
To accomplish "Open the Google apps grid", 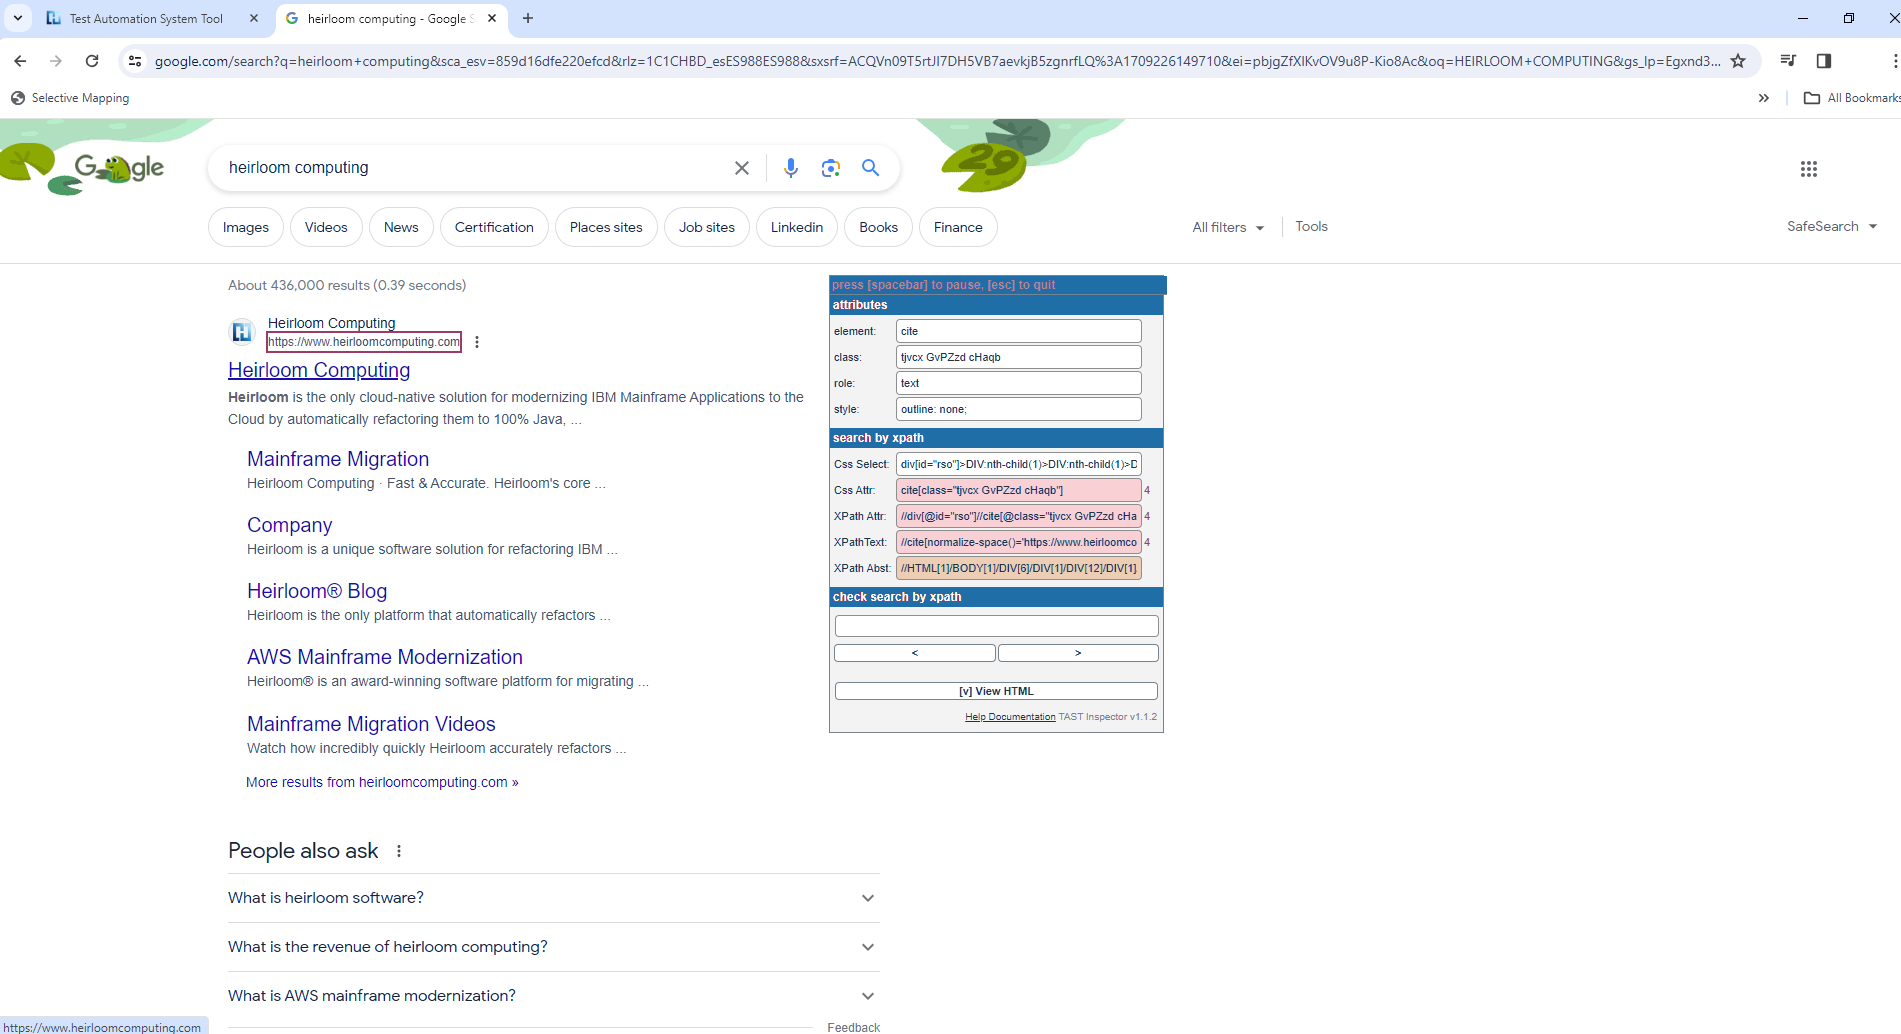I will pyautogui.click(x=1808, y=169).
